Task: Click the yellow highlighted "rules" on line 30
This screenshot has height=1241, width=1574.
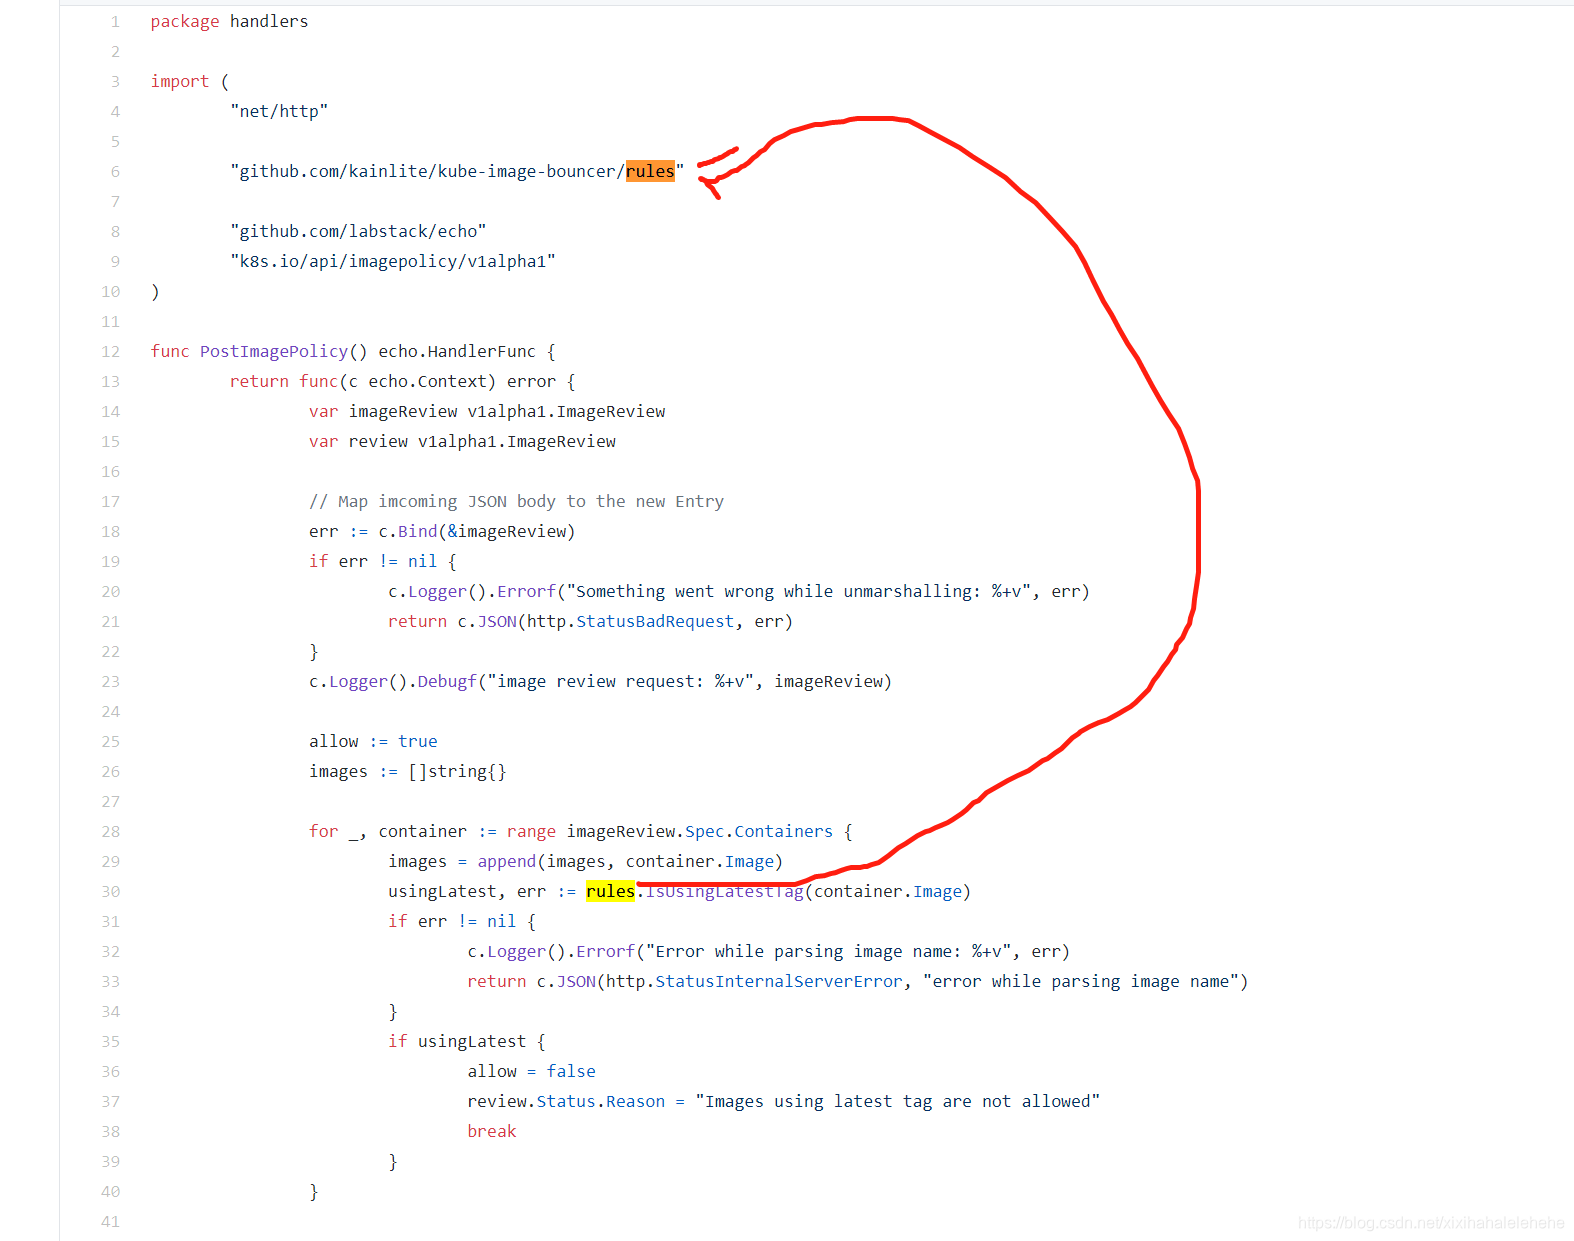Action: [610, 891]
